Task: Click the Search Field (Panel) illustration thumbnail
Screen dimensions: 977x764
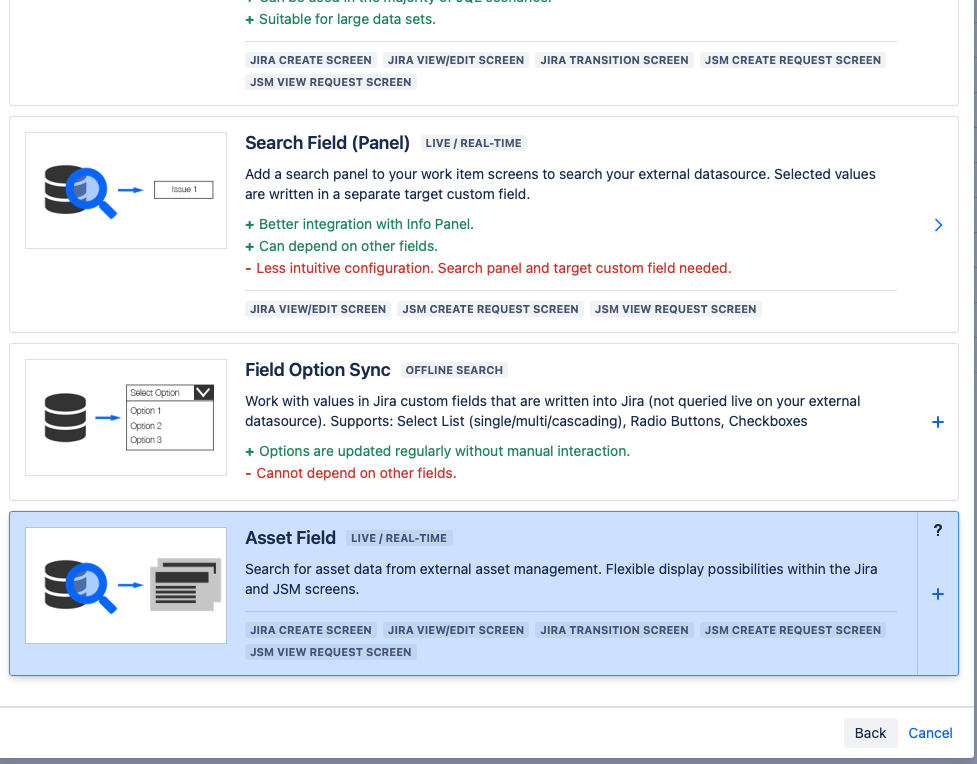Action: pyautogui.click(x=126, y=190)
